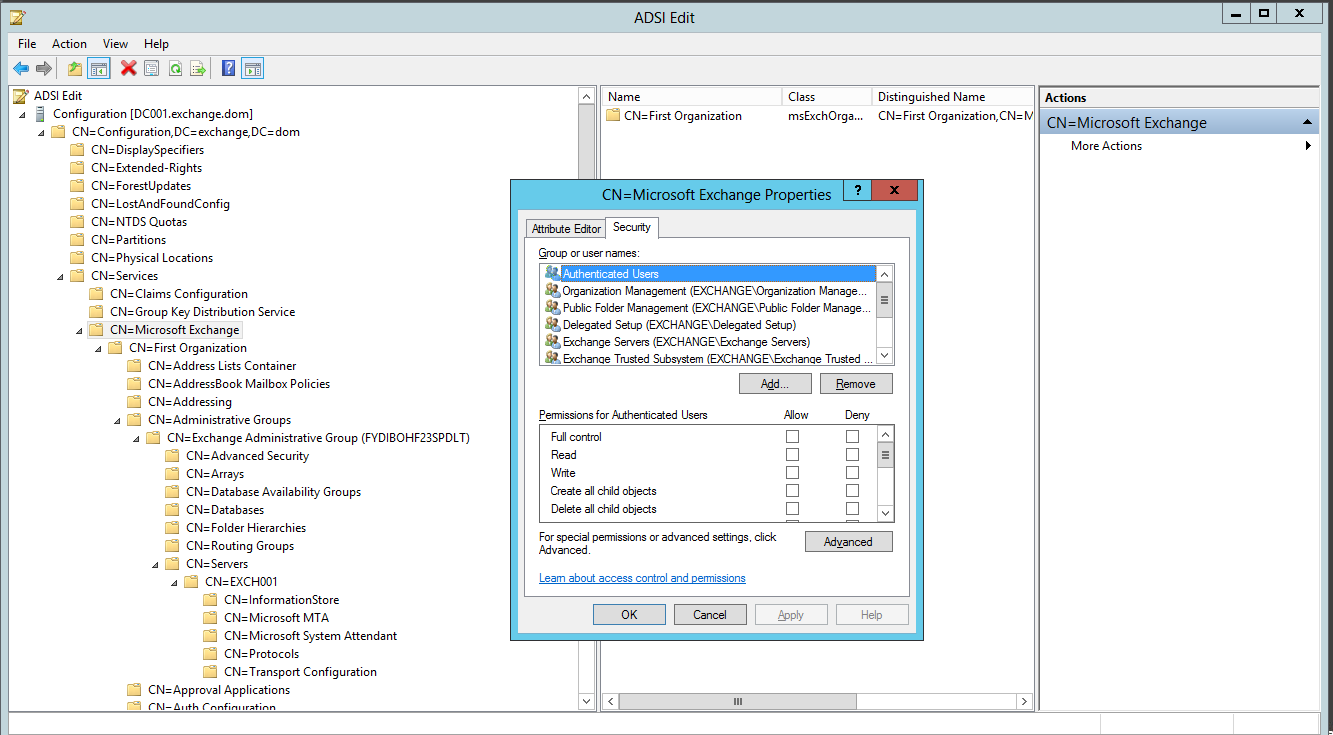Collapse the CN=Microsoft Exchange tree node
The image size is (1333, 735).
point(79,331)
